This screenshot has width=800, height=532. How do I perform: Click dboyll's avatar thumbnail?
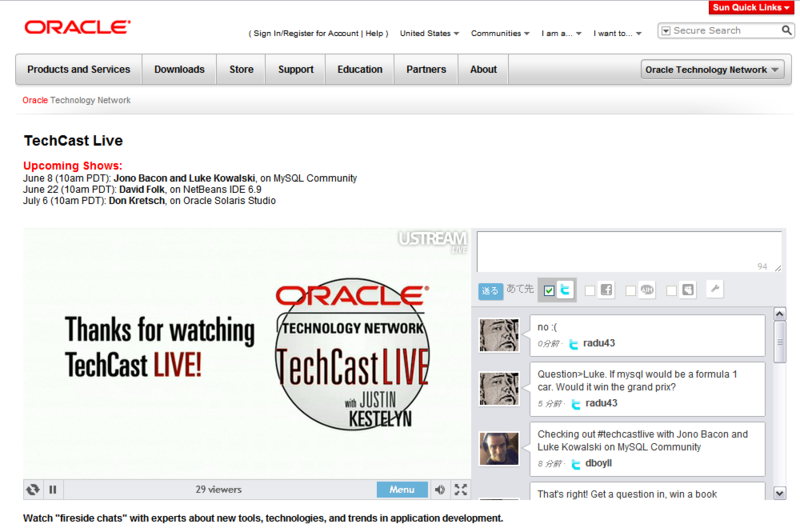pos(499,448)
